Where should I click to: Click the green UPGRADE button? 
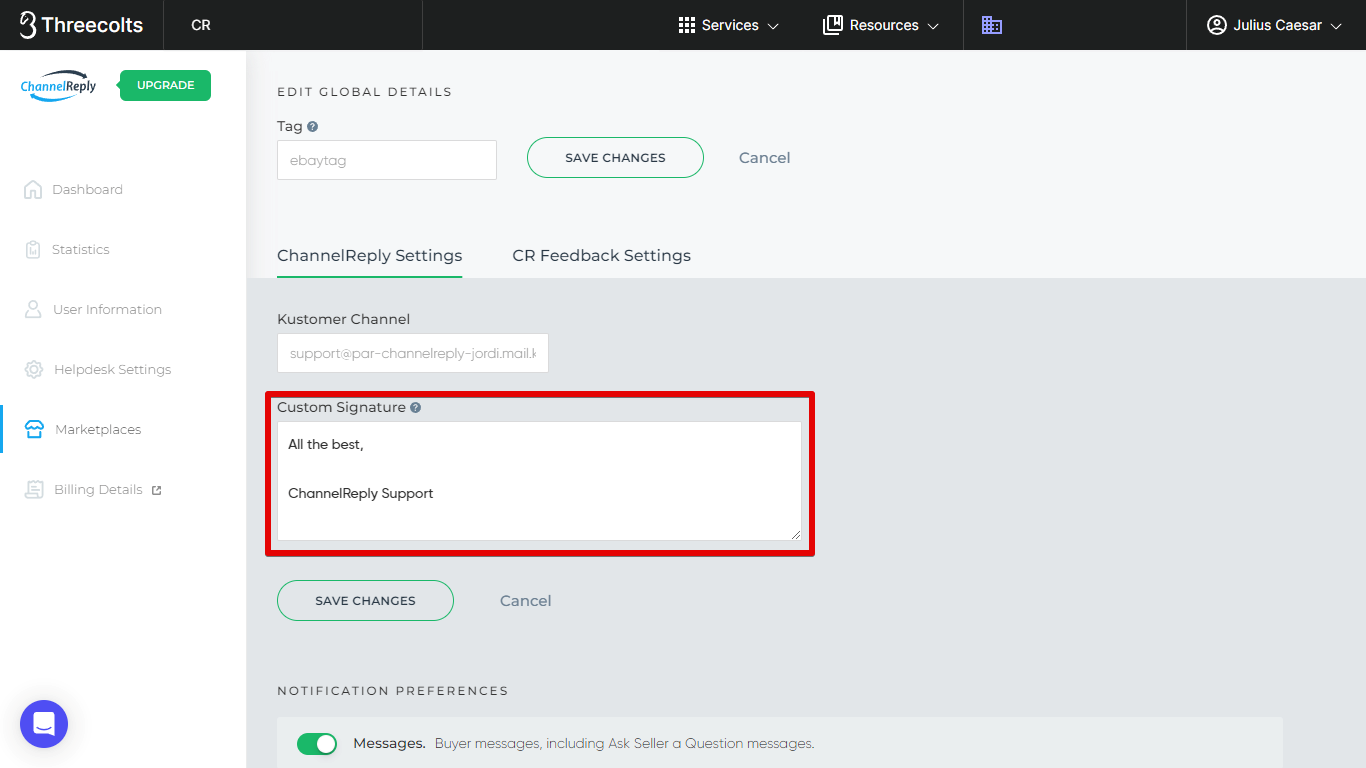pos(165,85)
